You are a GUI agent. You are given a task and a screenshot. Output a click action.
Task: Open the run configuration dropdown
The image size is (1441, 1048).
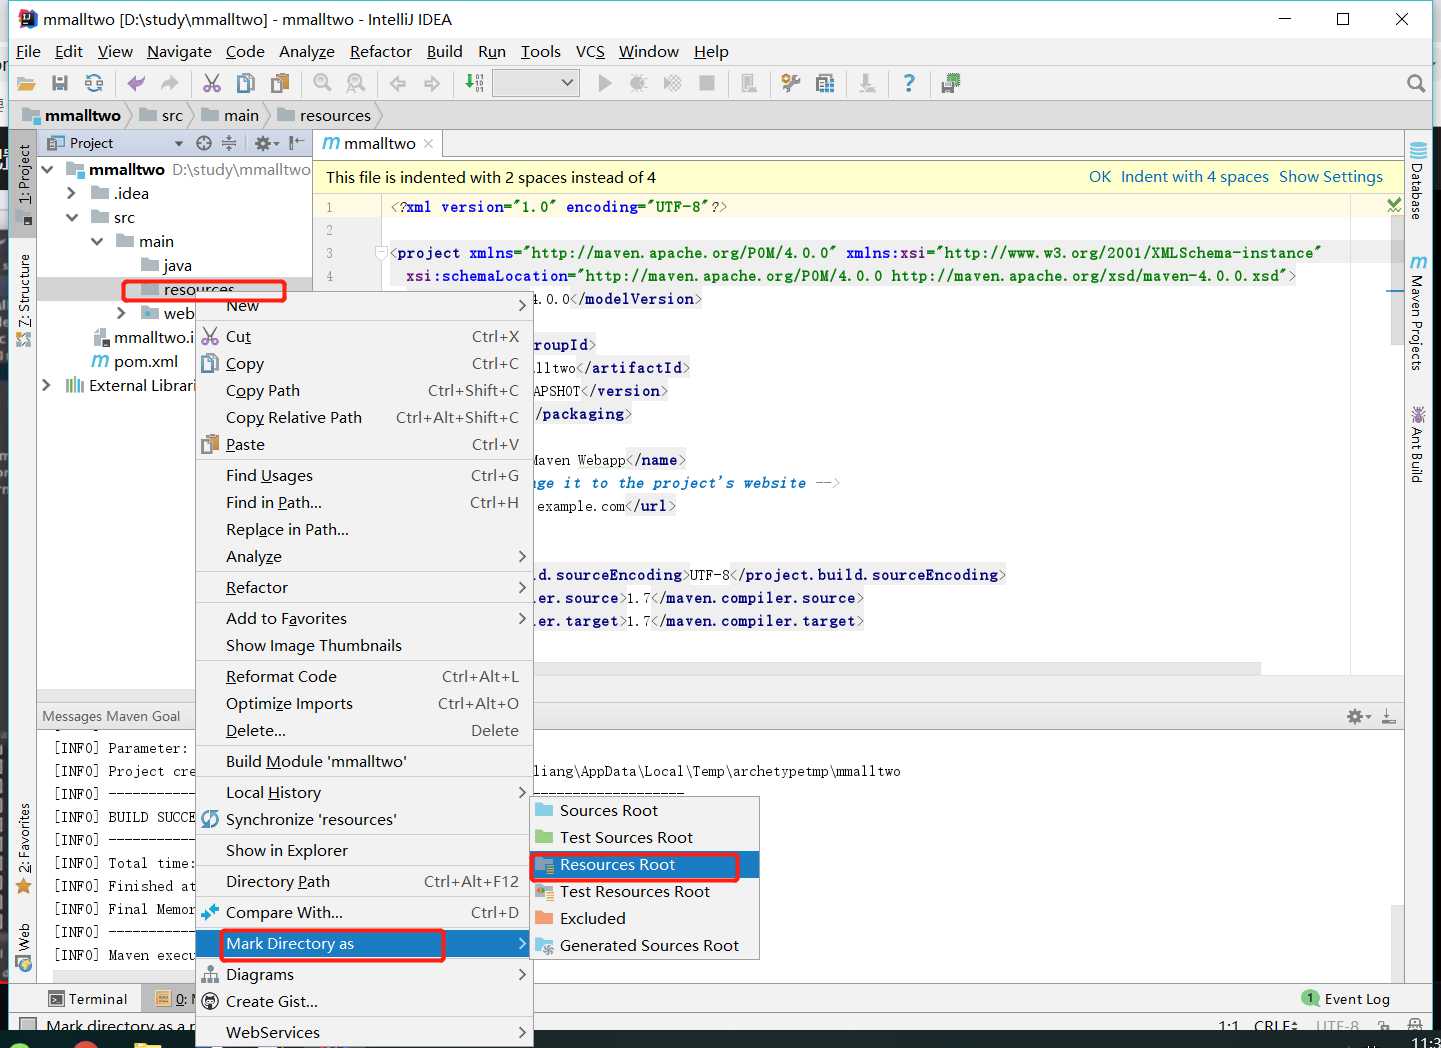[536, 83]
